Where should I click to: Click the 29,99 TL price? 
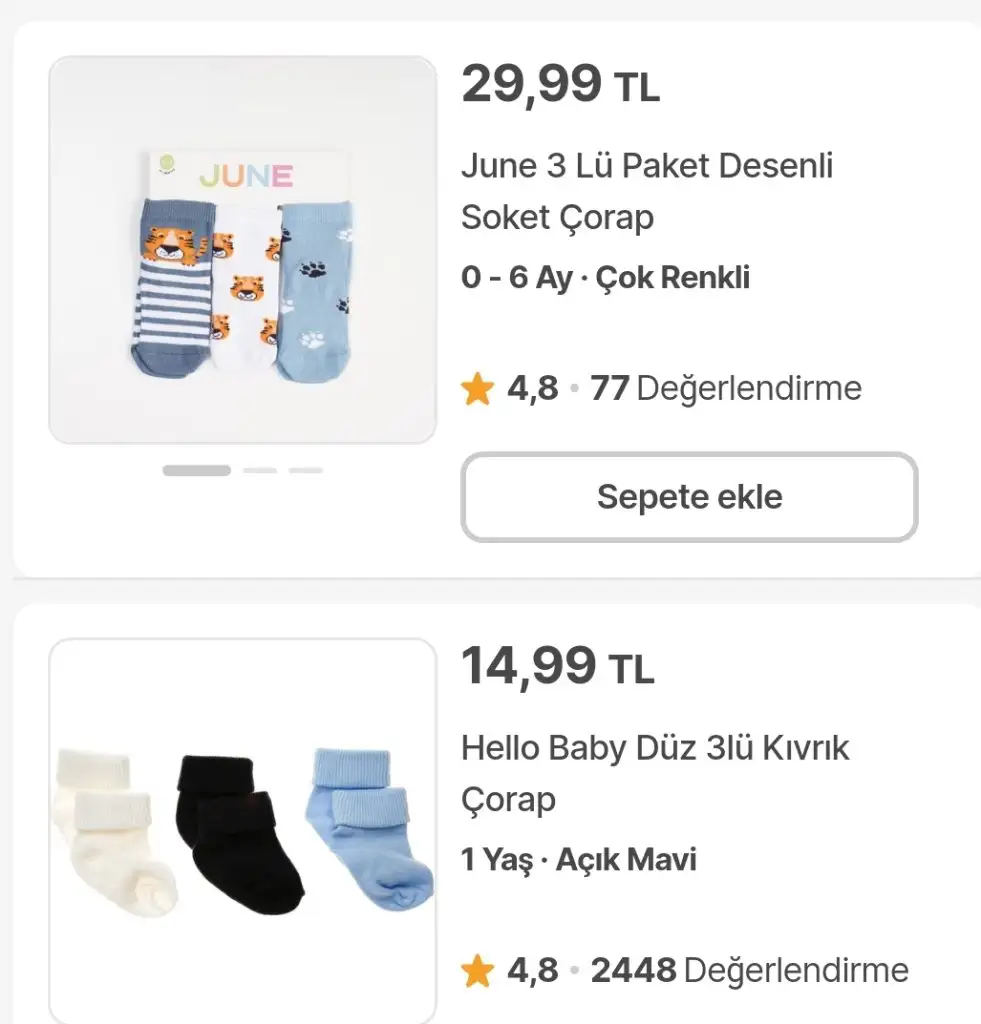[560, 84]
